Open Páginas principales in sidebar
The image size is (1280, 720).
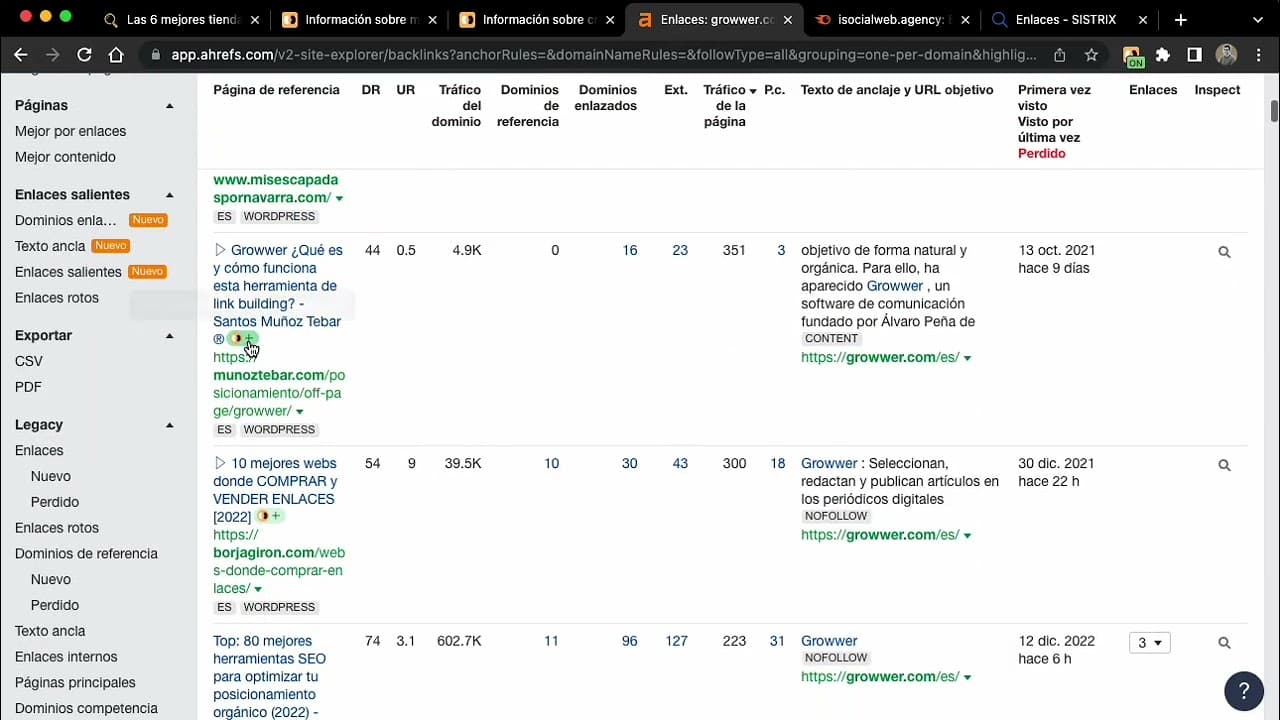tap(75, 683)
